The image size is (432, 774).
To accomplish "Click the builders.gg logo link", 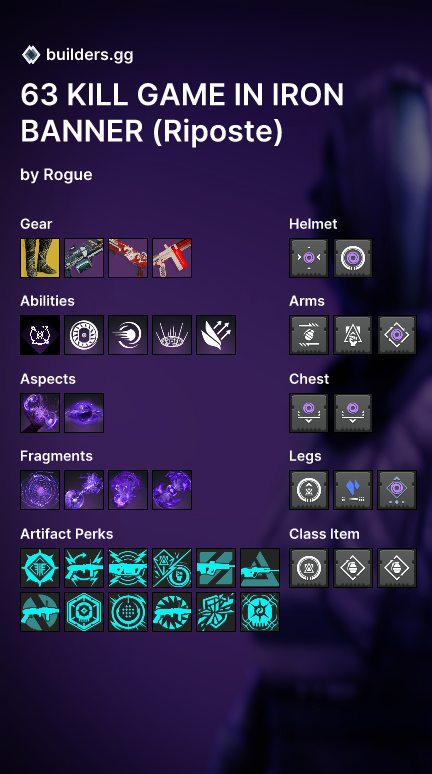I will [x=77, y=55].
